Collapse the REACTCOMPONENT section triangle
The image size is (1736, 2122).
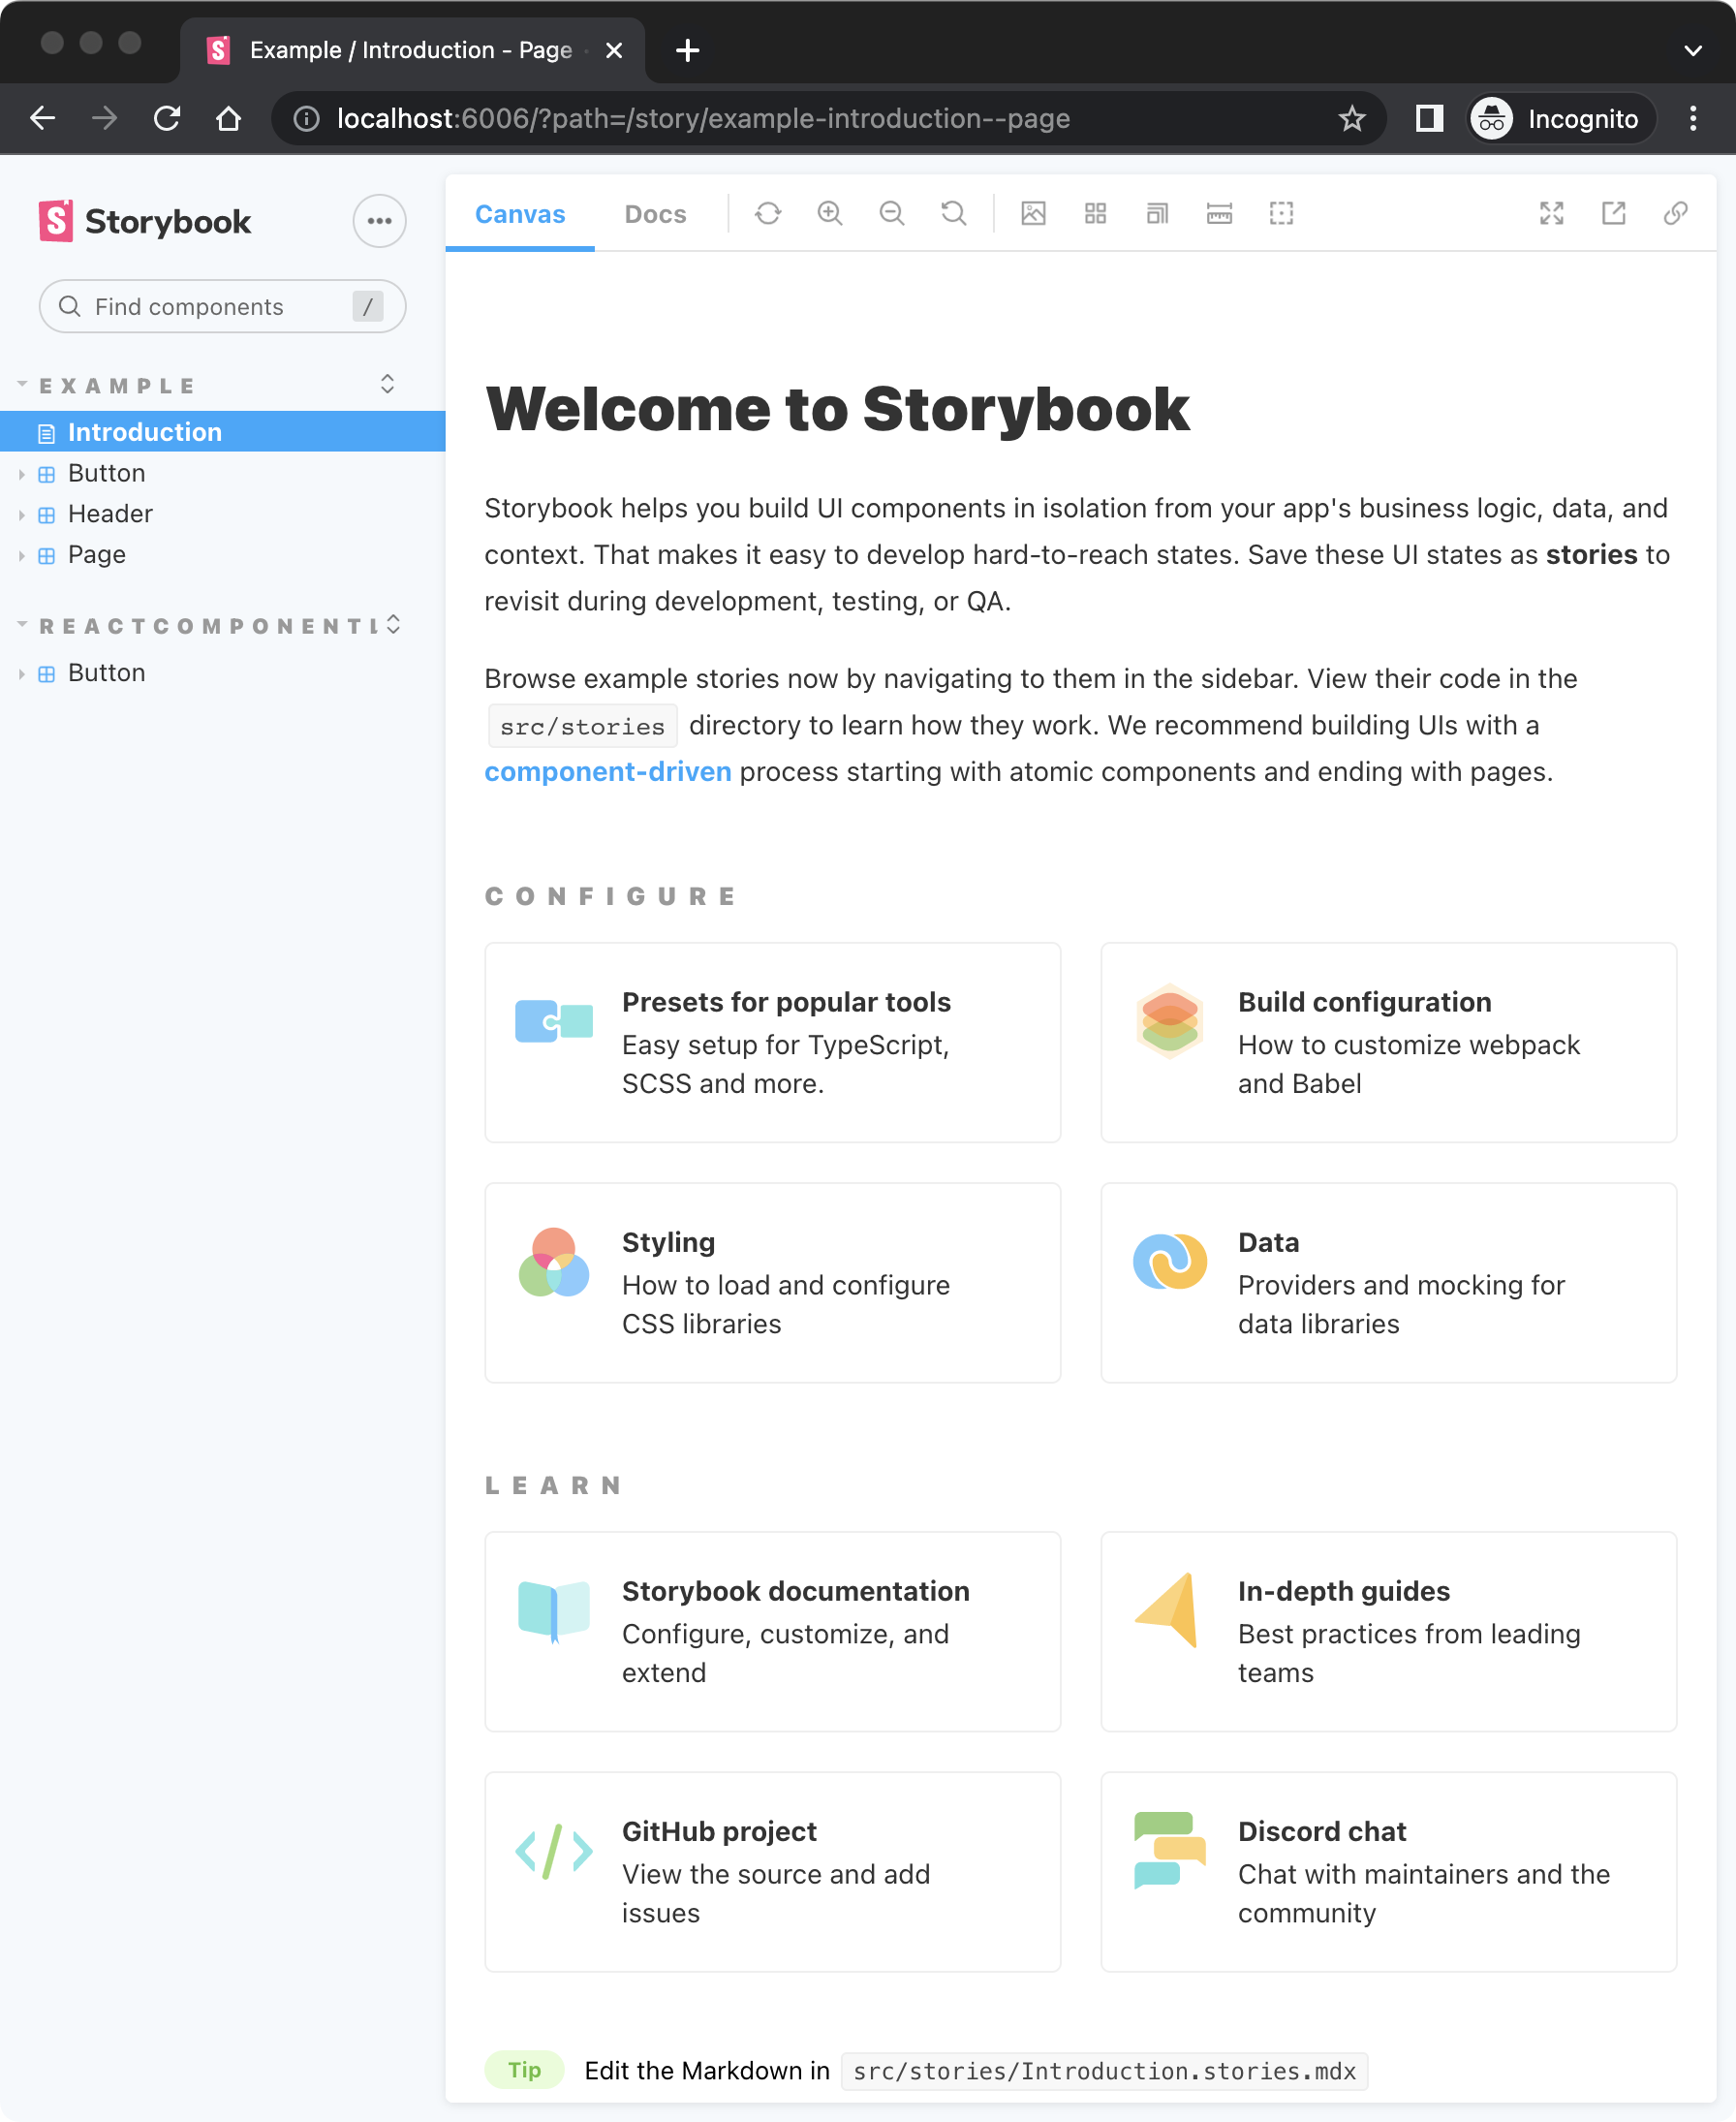click(x=22, y=624)
